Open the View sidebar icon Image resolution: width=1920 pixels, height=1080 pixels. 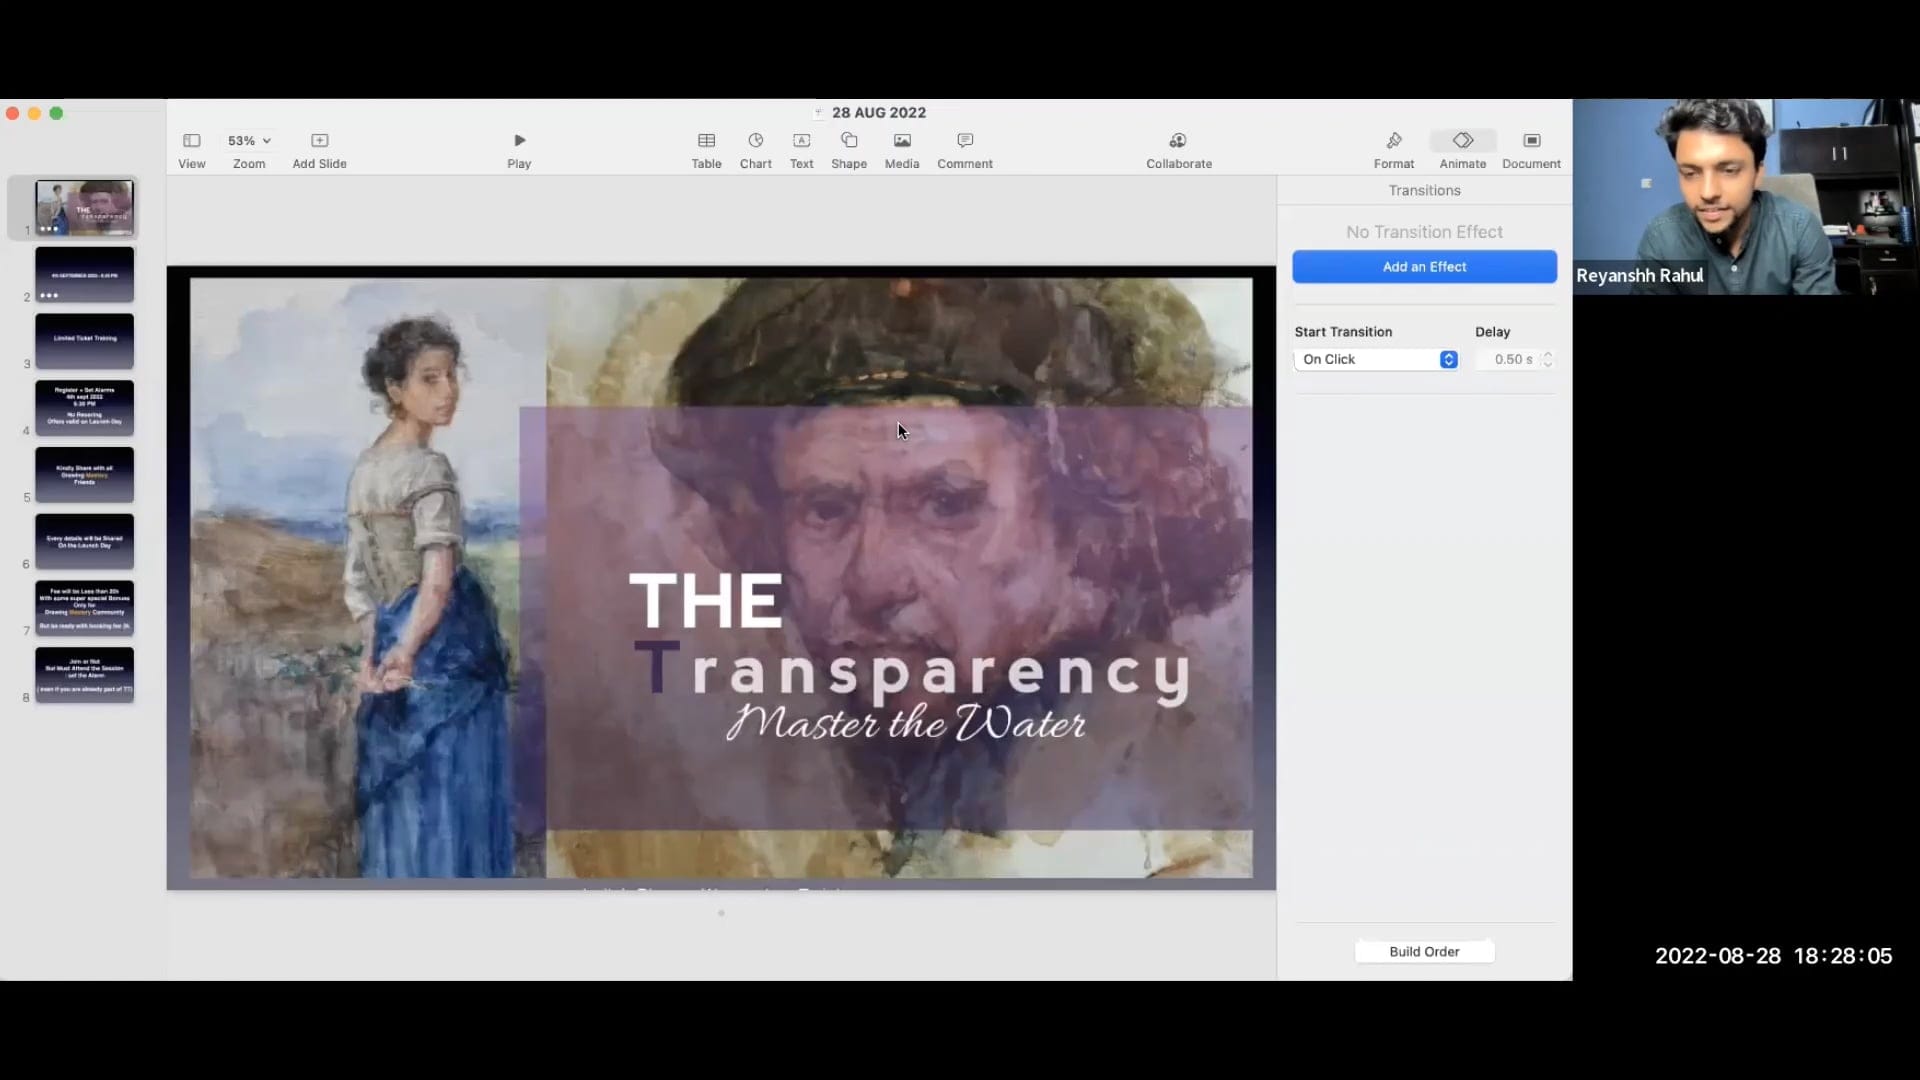pyautogui.click(x=191, y=141)
